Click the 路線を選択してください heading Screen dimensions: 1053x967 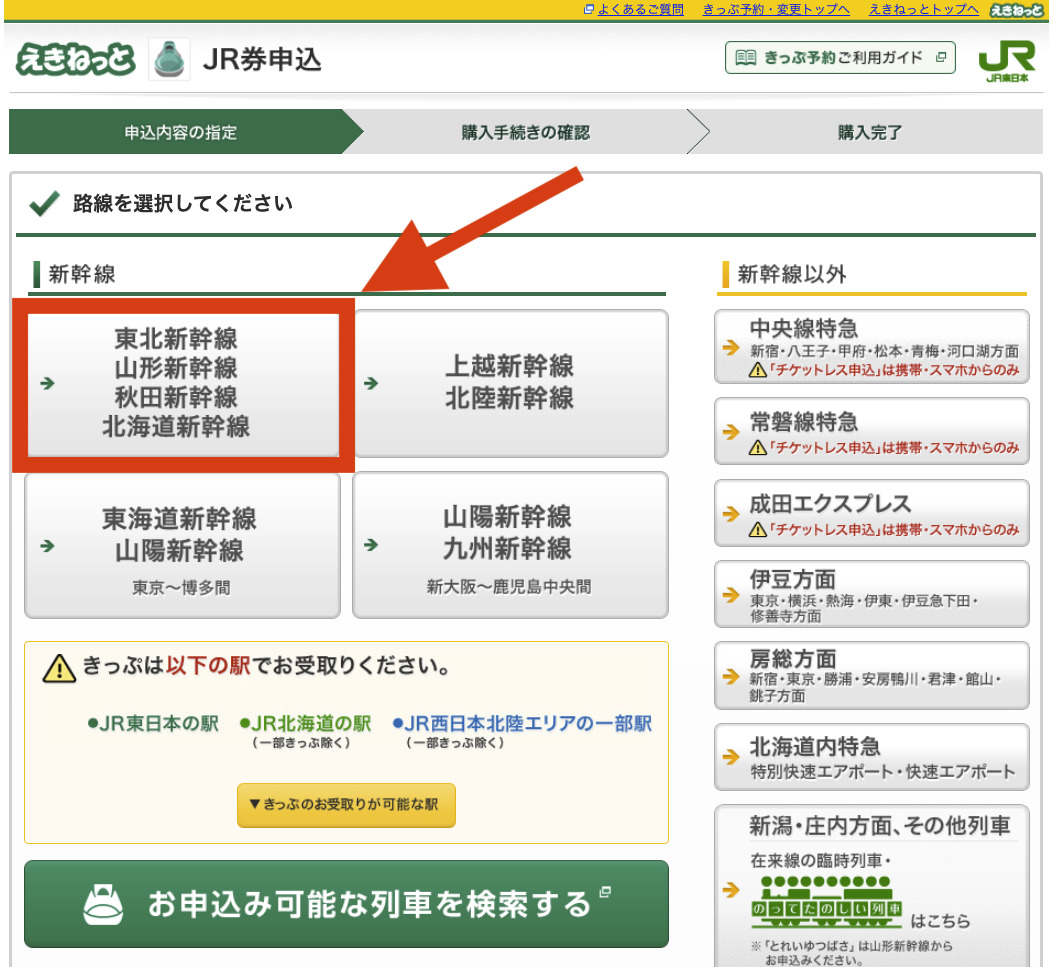[183, 203]
